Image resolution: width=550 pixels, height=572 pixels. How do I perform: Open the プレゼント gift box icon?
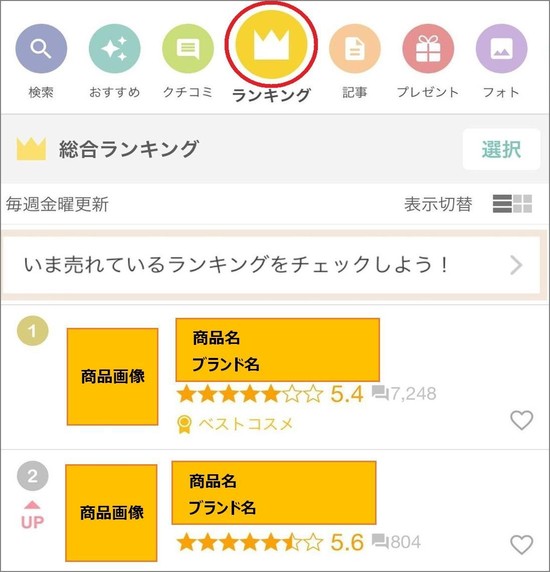point(428,49)
